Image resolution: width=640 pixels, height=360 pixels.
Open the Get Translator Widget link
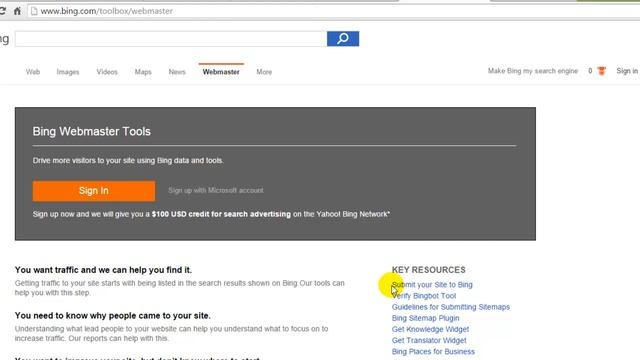429,340
